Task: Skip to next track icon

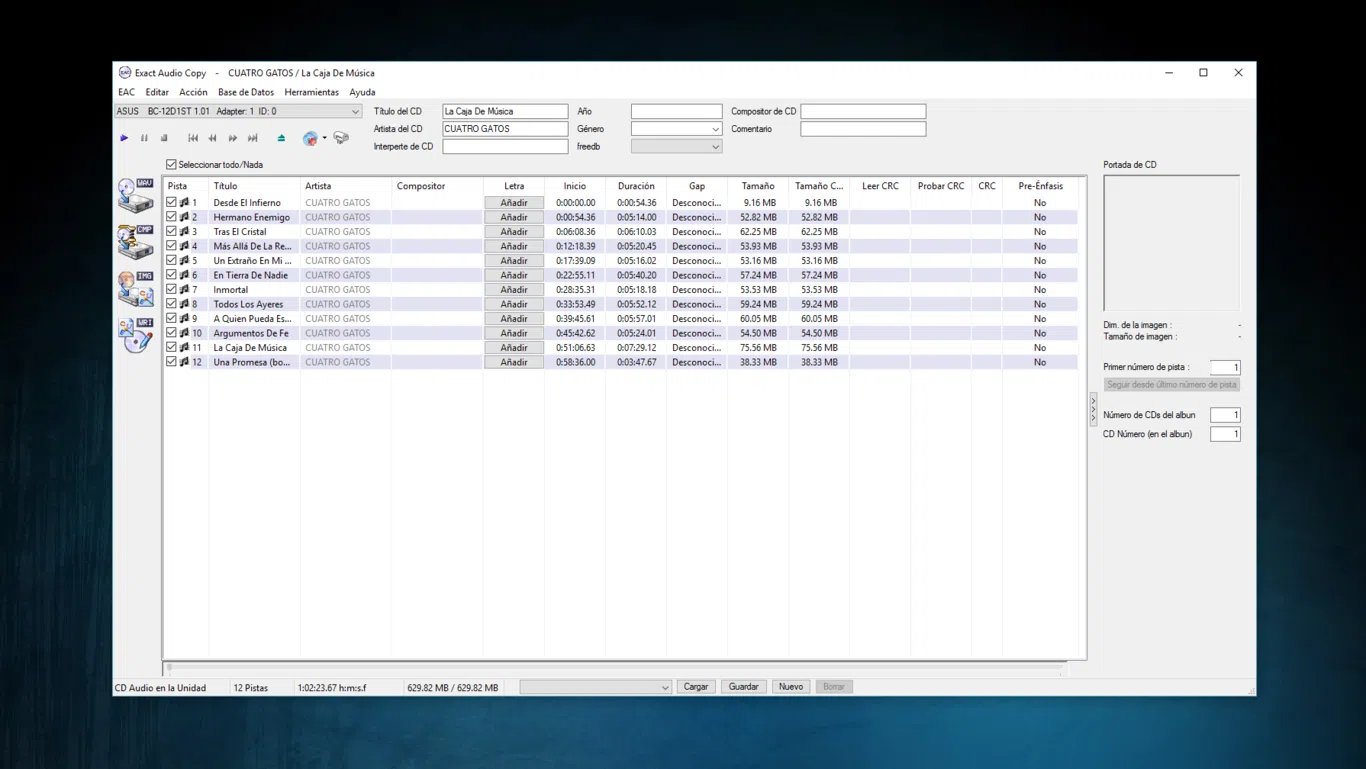Action: [253, 138]
